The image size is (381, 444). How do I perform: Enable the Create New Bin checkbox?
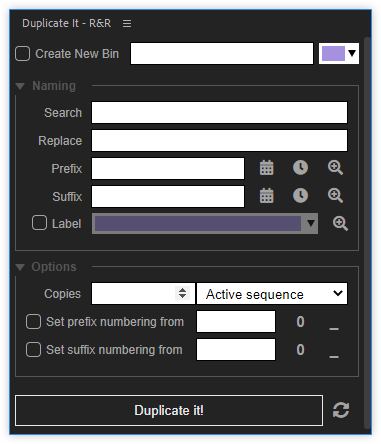tap(23, 54)
